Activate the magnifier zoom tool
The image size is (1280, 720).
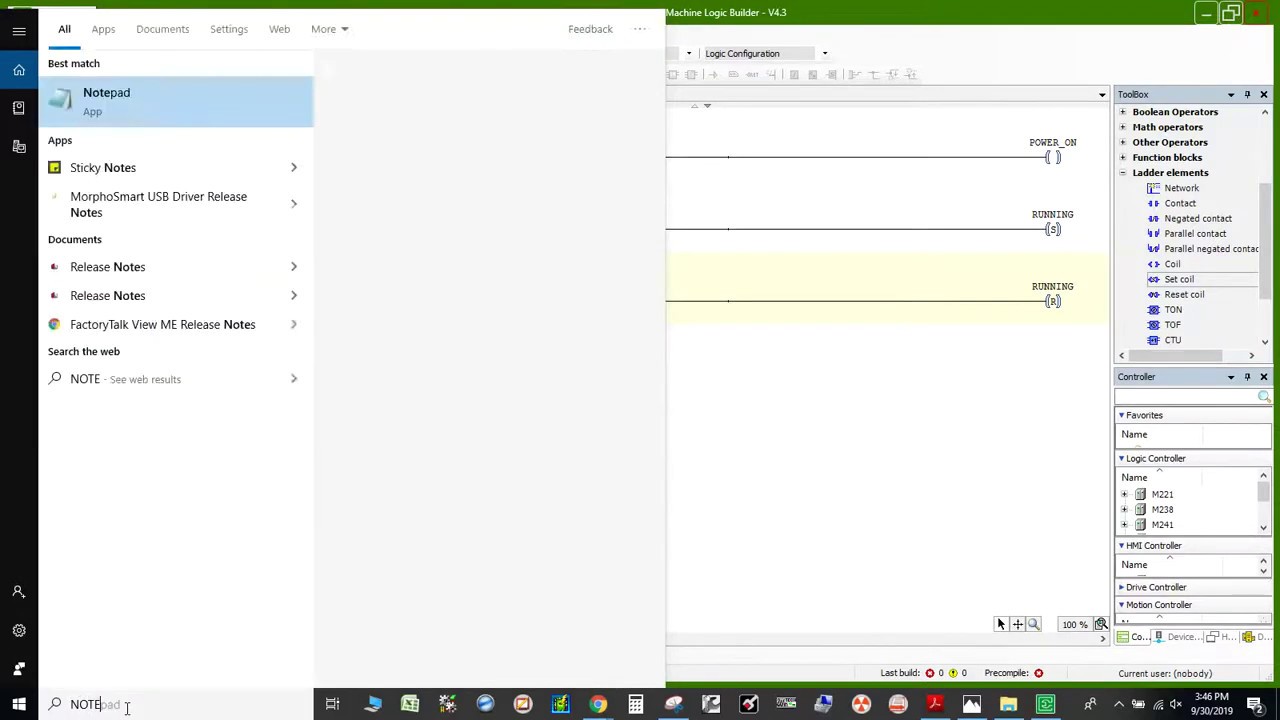pyautogui.click(x=1034, y=624)
